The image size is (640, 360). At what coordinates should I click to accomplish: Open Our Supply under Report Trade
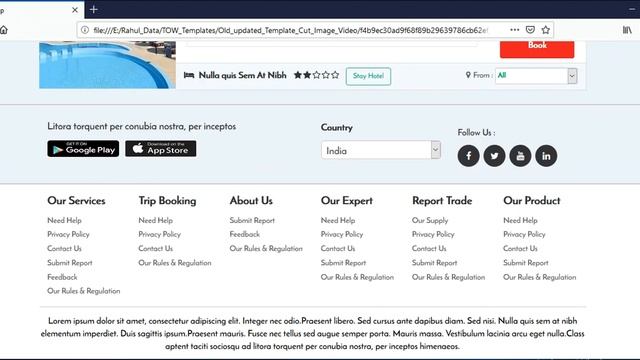pyautogui.click(x=430, y=220)
